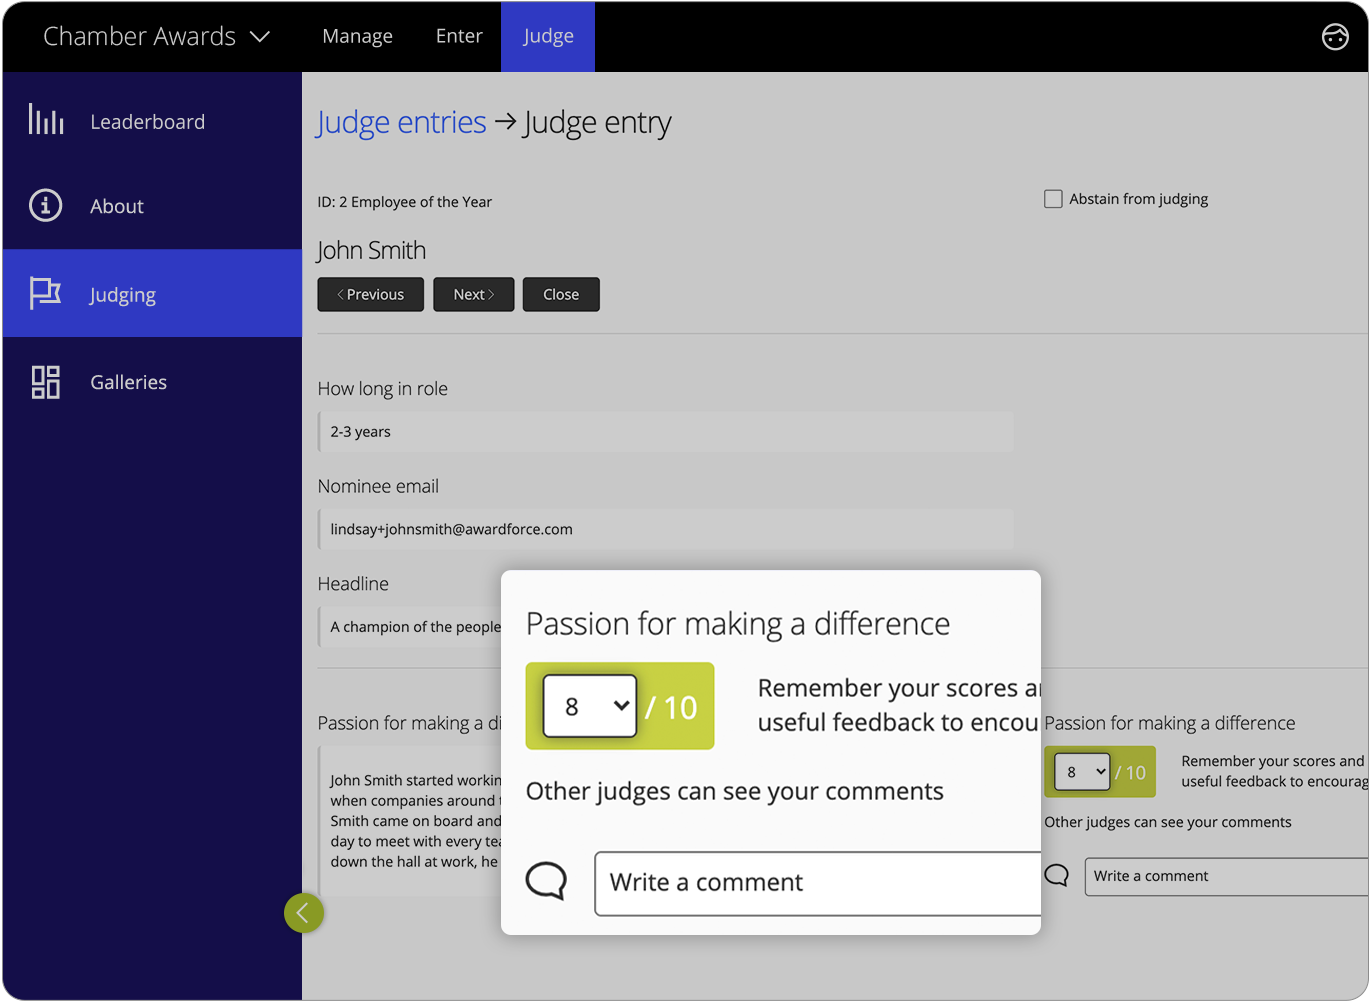1370x1006 pixels.
Task: Click ID: 2 Employee of the Year text
Action: [405, 202]
